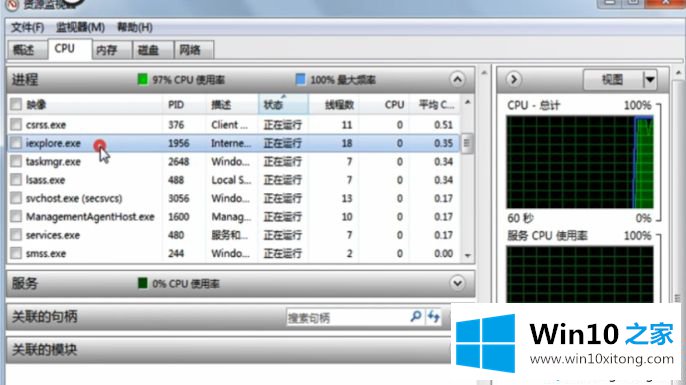Check the ManagementAgentHost.exe checkbox
The image size is (686, 385).
pyautogui.click(x=16, y=217)
